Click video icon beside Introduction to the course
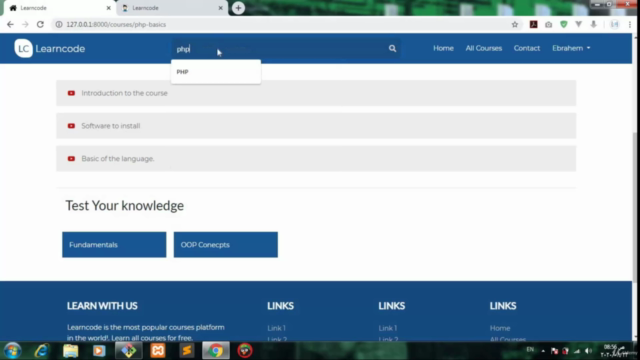Image resolution: width=640 pixels, height=360 pixels. point(71,93)
